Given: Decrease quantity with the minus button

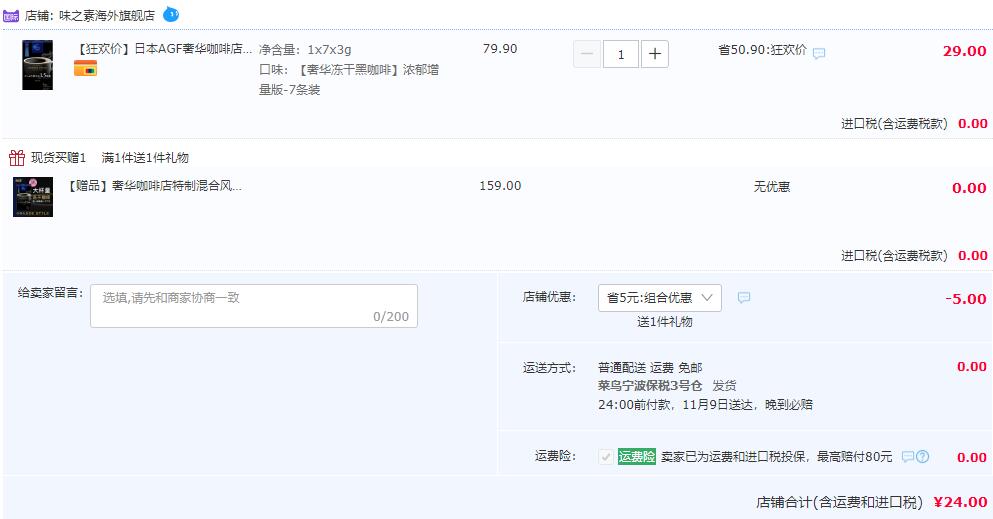Looking at the screenshot, I should [587, 54].
